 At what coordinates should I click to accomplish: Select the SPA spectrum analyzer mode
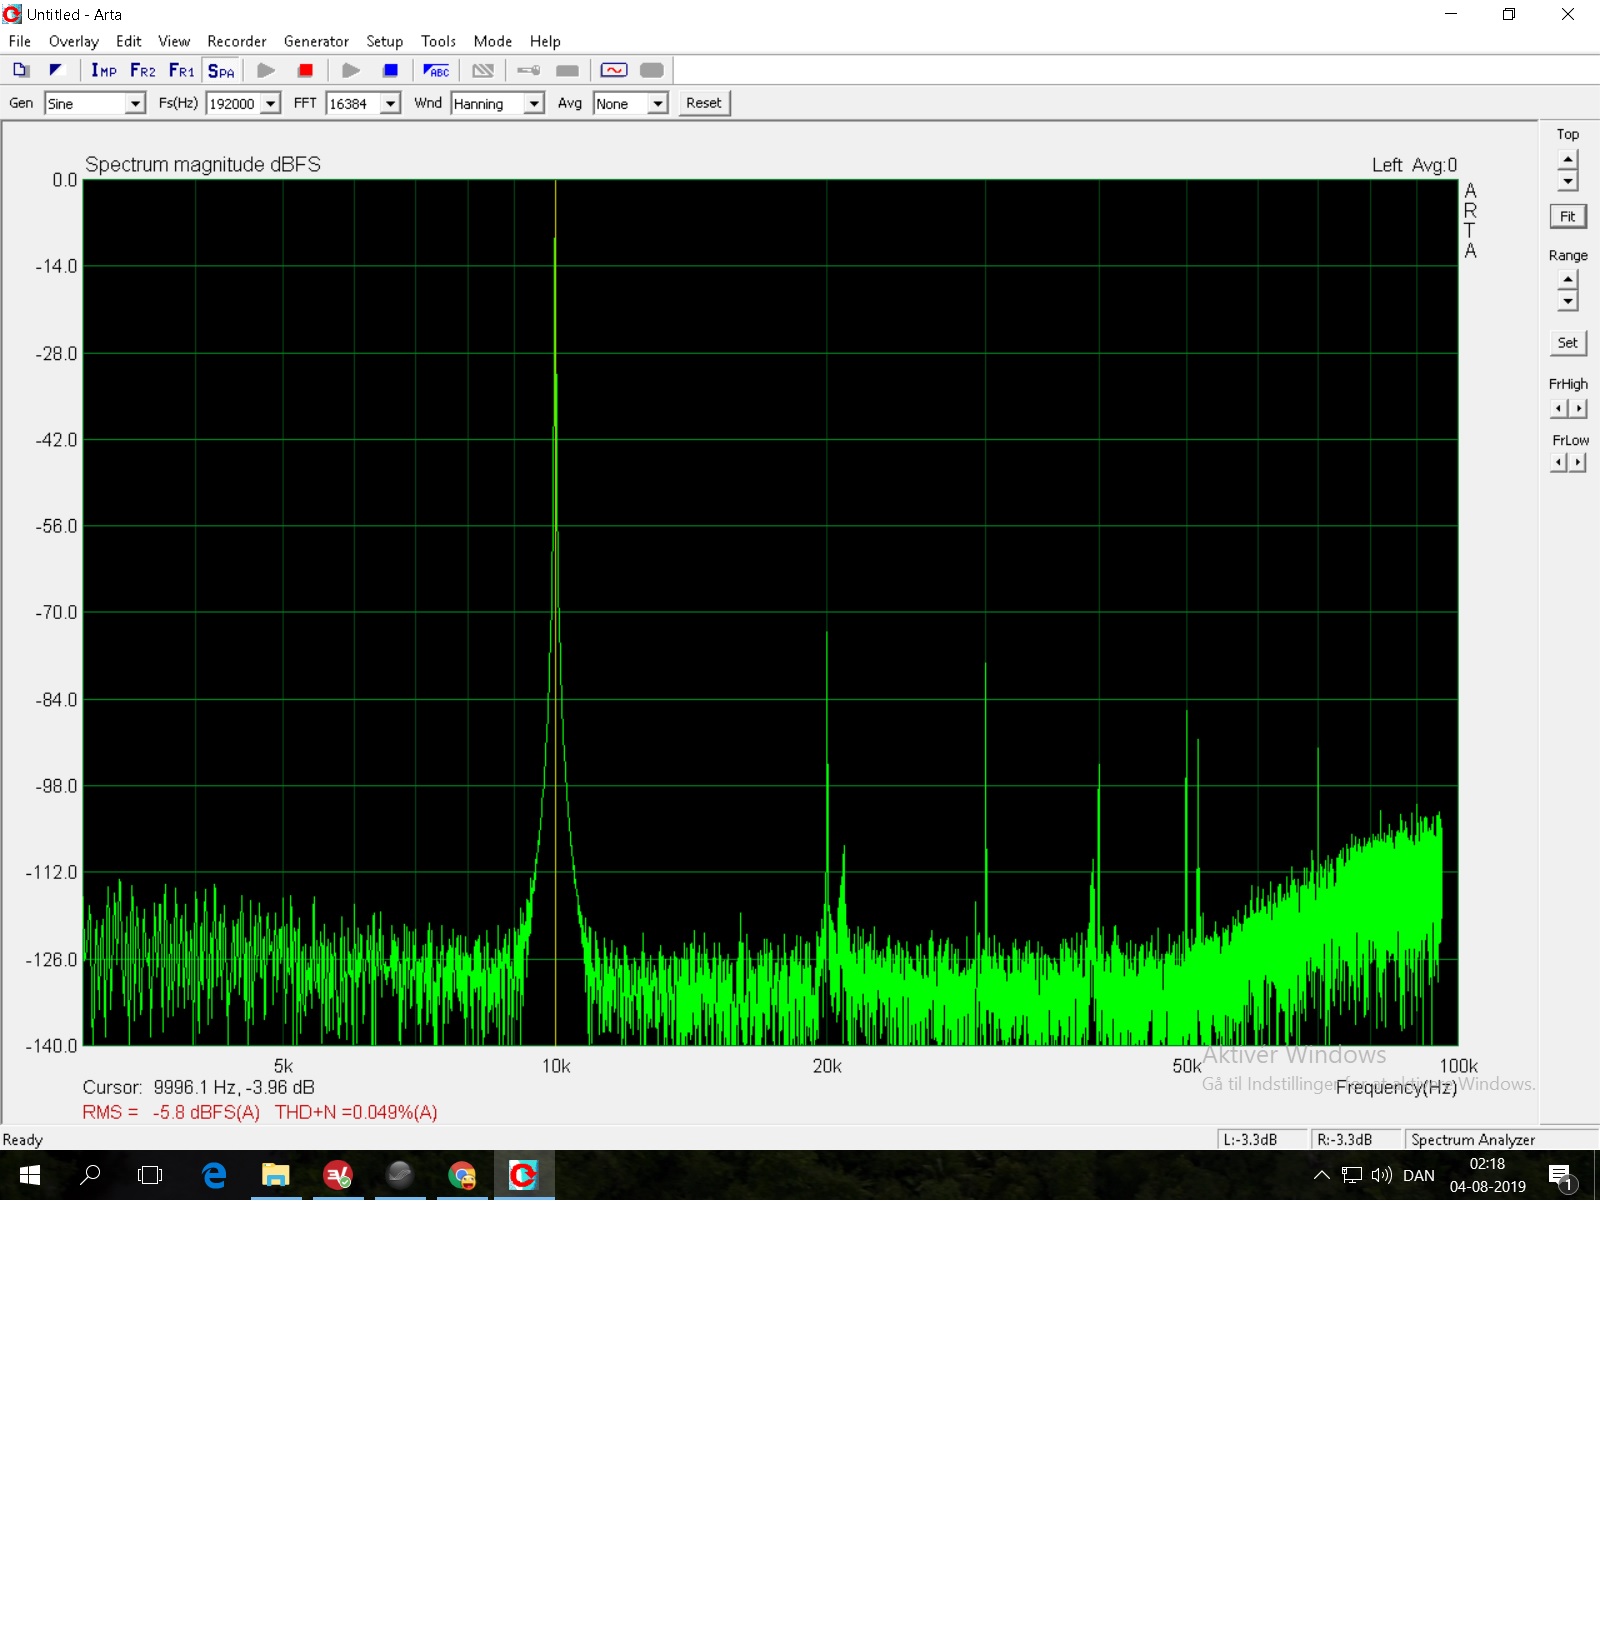pos(221,70)
